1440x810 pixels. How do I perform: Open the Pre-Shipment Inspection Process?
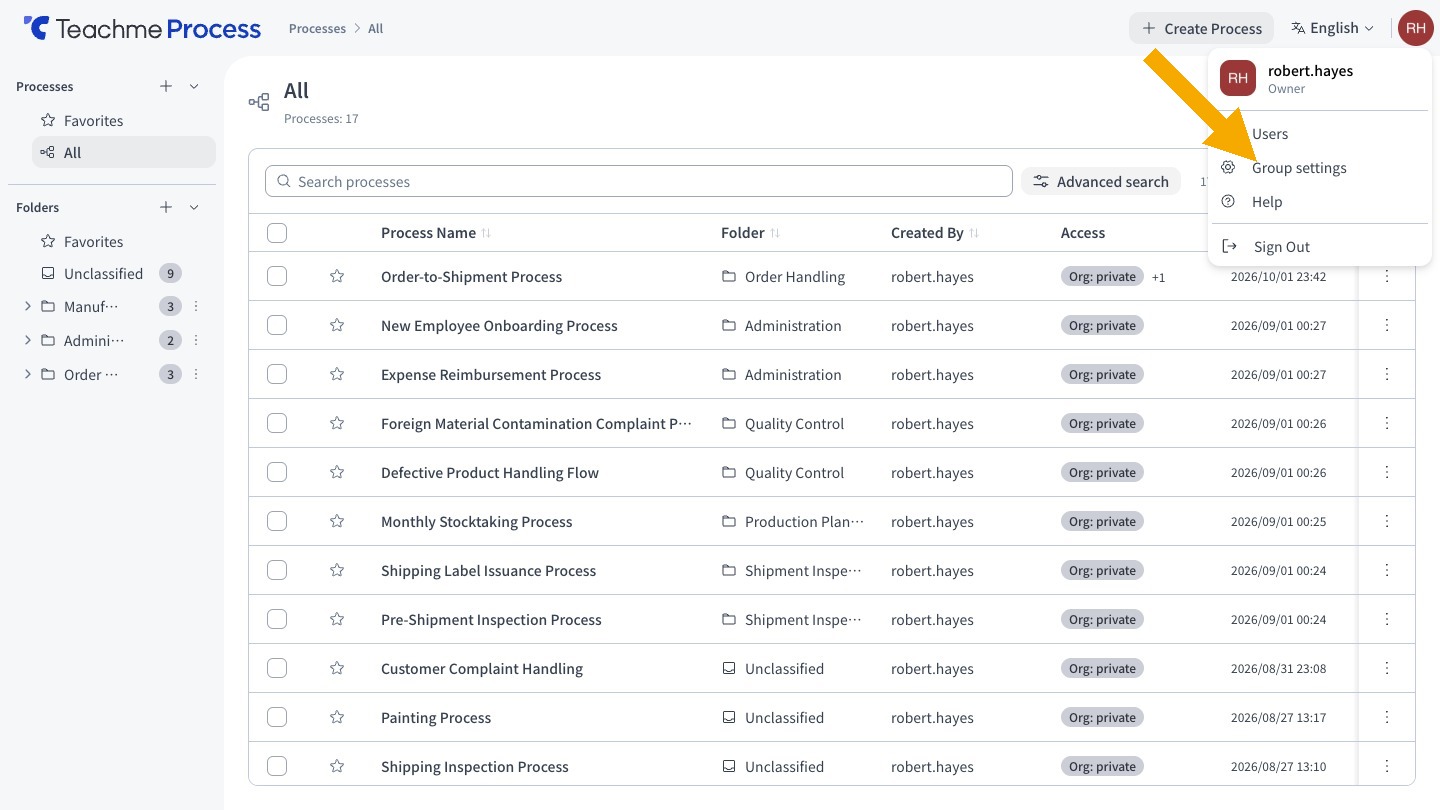point(491,619)
